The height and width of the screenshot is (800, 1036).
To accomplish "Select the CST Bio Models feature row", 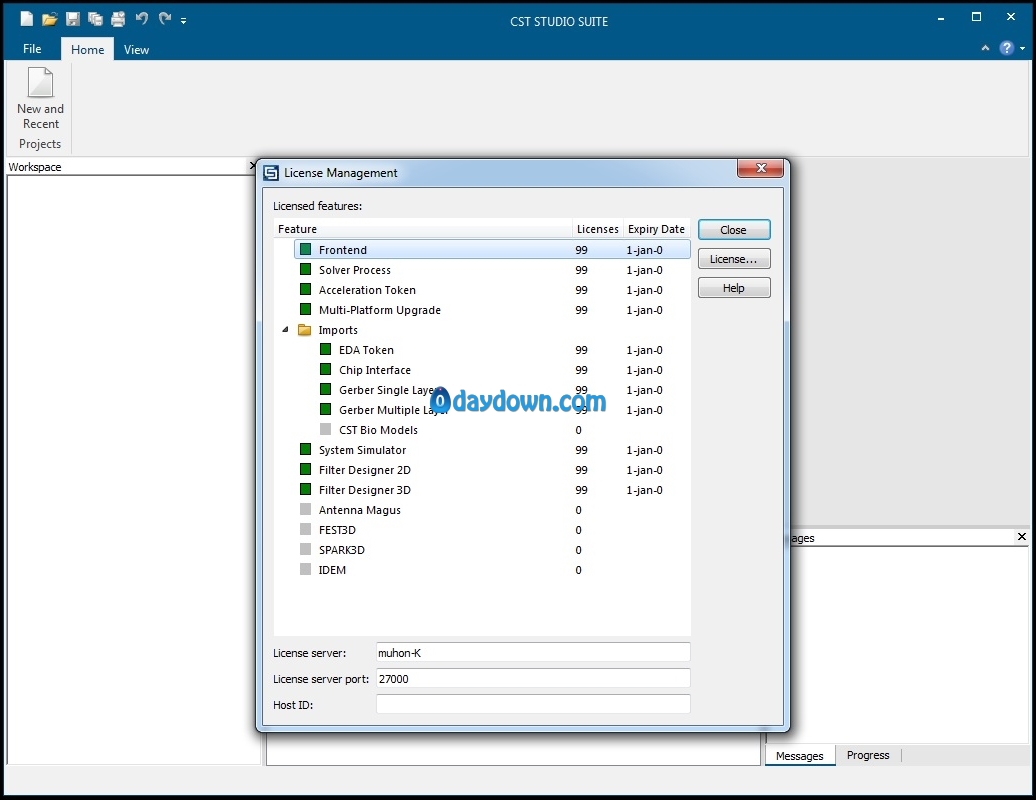I will (502, 430).
